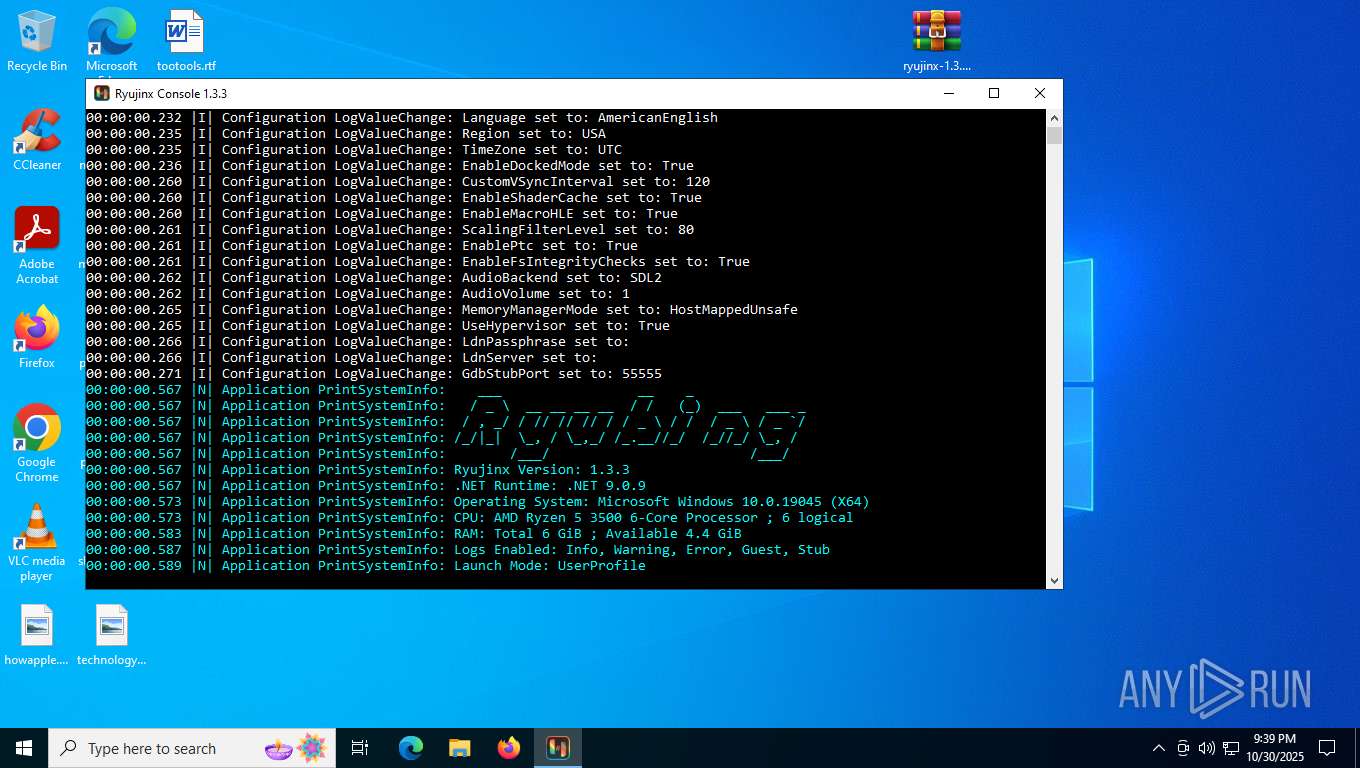Image resolution: width=1360 pixels, height=768 pixels.
Task: Click the 'CustomVSyncInterval set to: 120' line
Action: coord(398,182)
